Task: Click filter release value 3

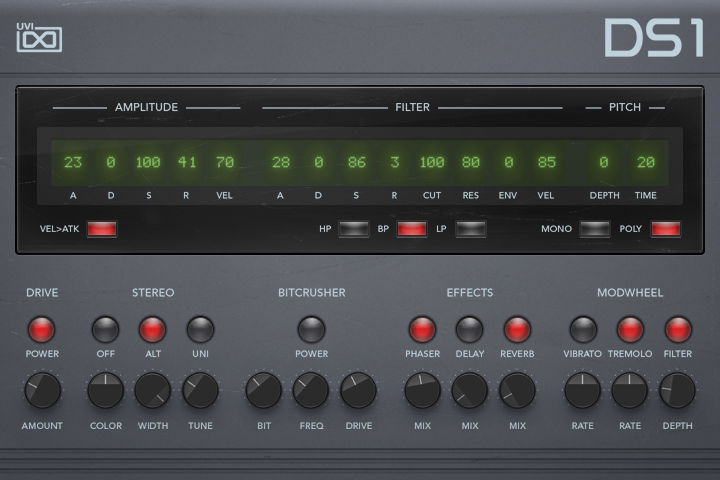Action: [x=394, y=162]
